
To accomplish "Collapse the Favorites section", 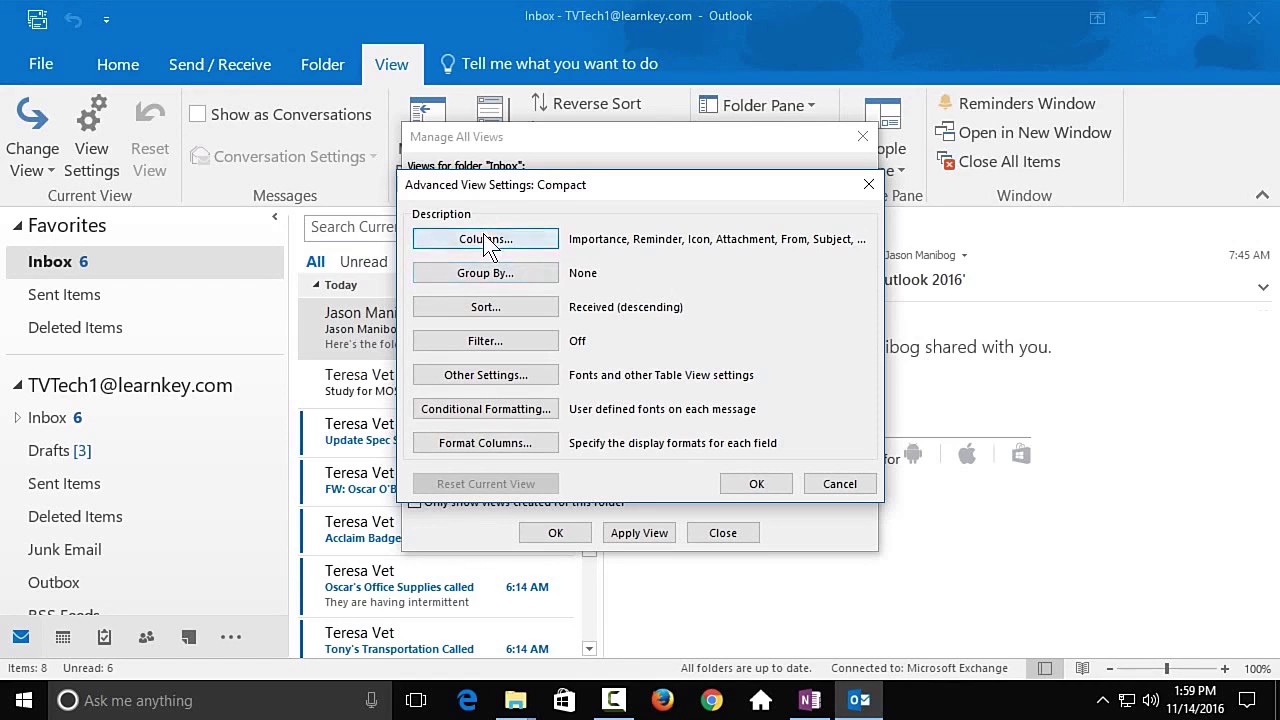I will (x=17, y=226).
